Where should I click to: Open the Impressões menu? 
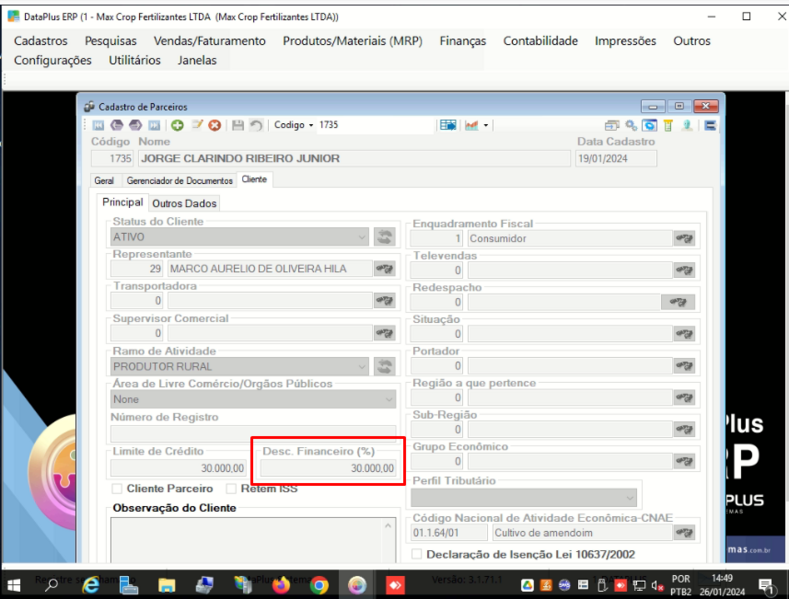[625, 41]
